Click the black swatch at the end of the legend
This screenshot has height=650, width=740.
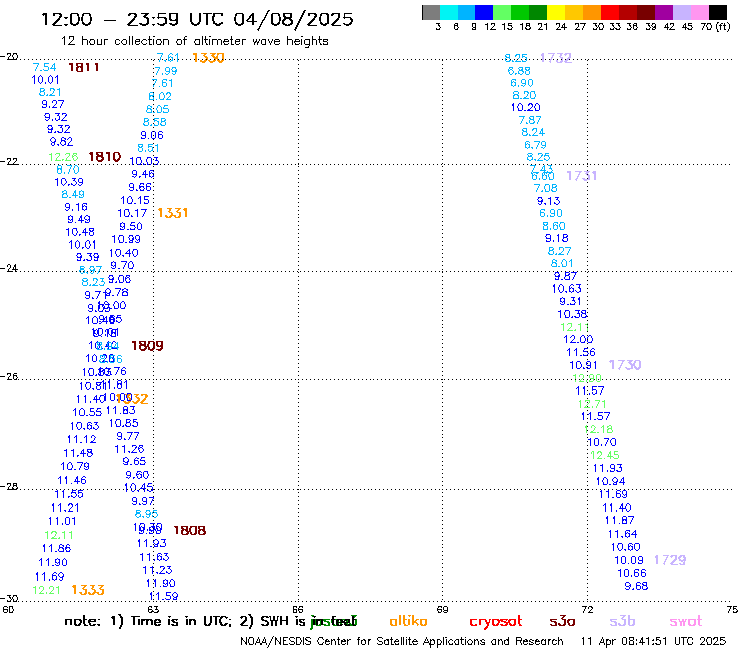tap(718, 12)
